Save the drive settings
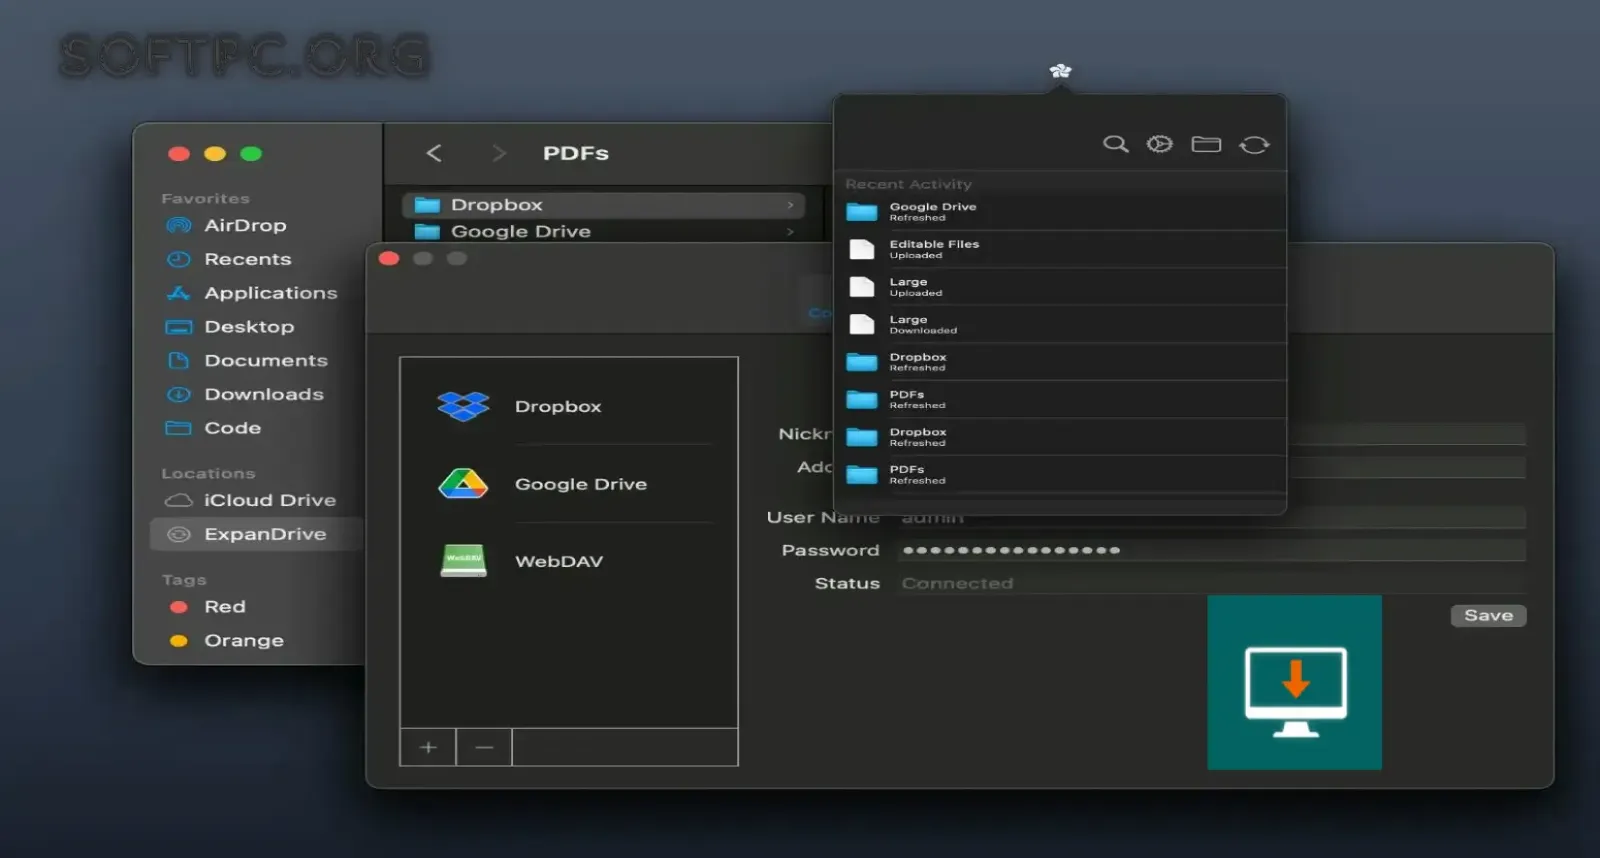The height and width of the screenshot is (858, 1600). 1488,615
